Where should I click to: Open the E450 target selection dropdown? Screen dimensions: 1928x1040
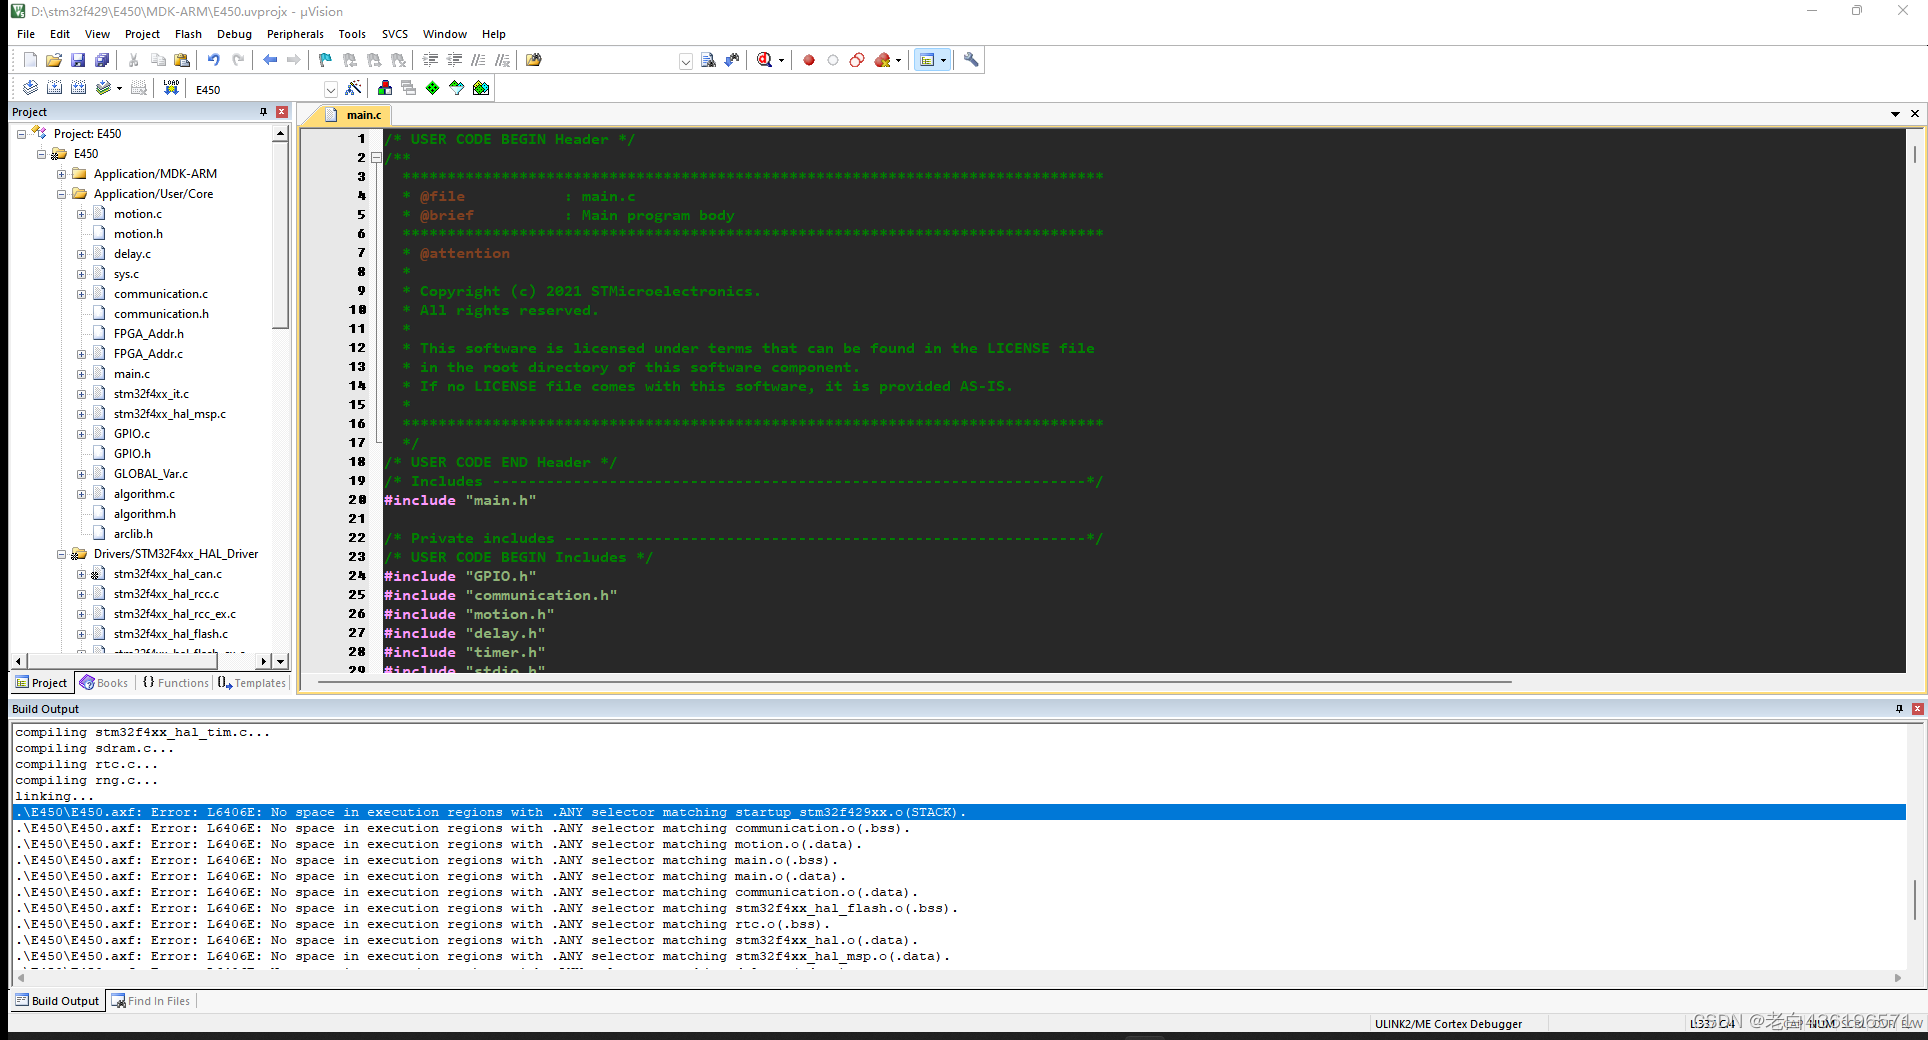click(331, 89)
